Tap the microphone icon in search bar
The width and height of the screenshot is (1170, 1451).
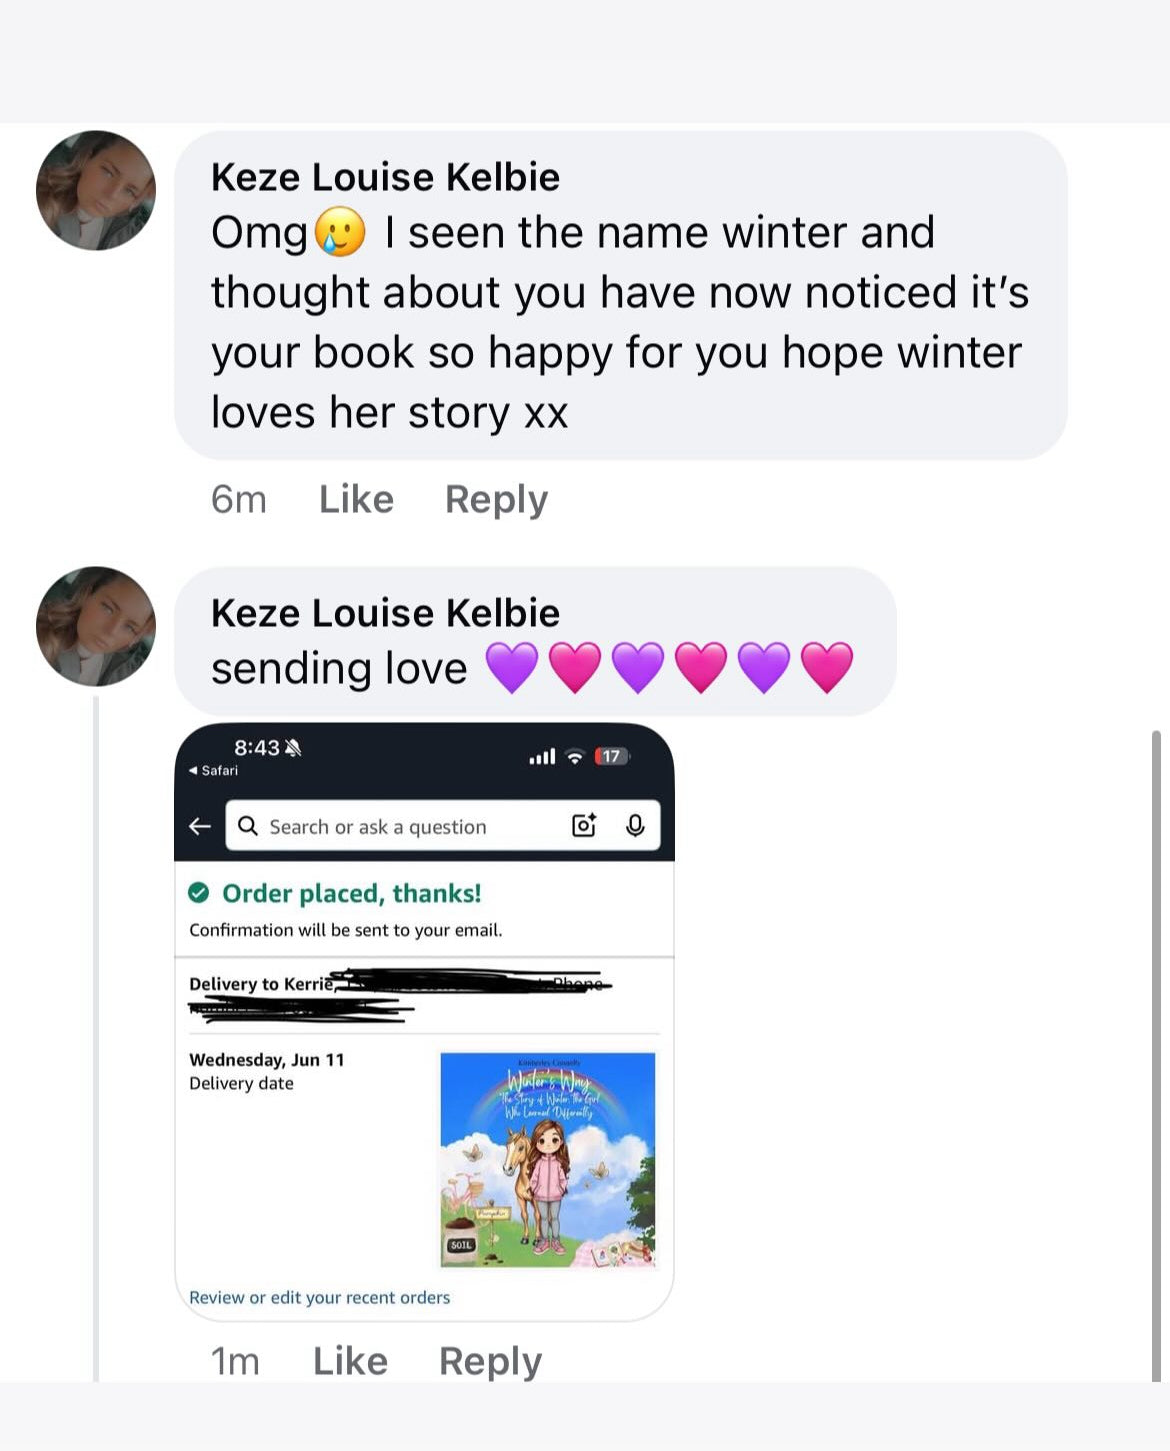point(635,825)
